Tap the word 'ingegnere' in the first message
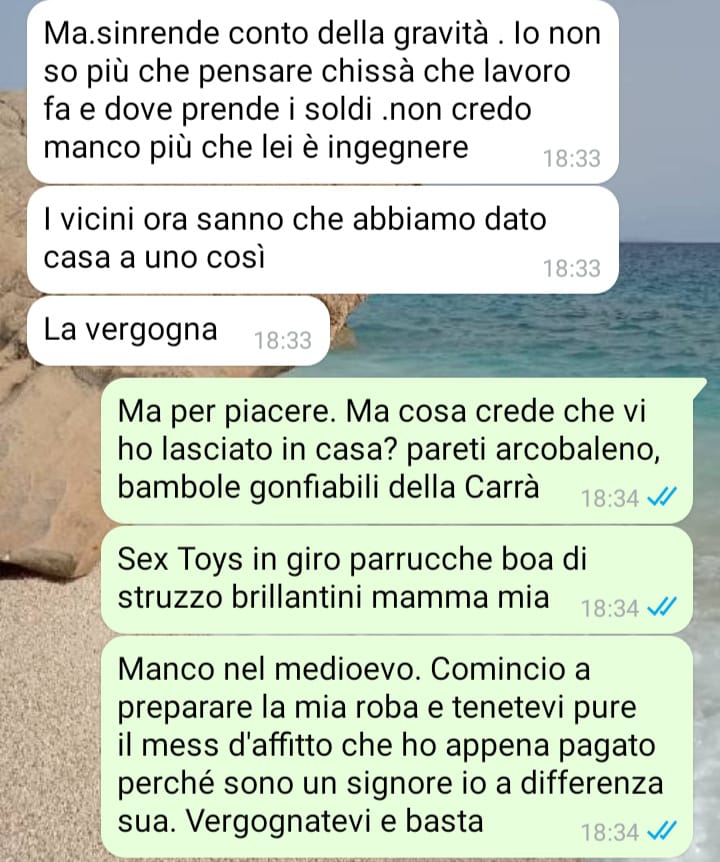The image size is (720, 862). coord(398,148)
